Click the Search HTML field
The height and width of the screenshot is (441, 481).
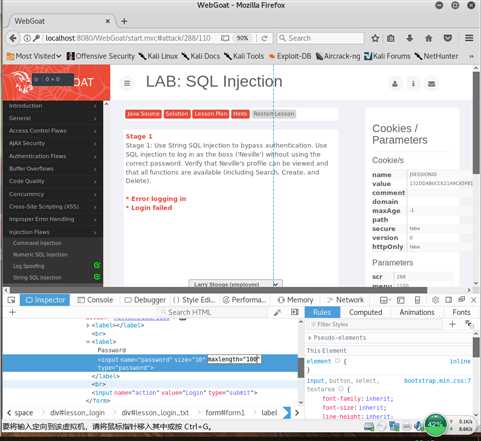tap(213, 312)
